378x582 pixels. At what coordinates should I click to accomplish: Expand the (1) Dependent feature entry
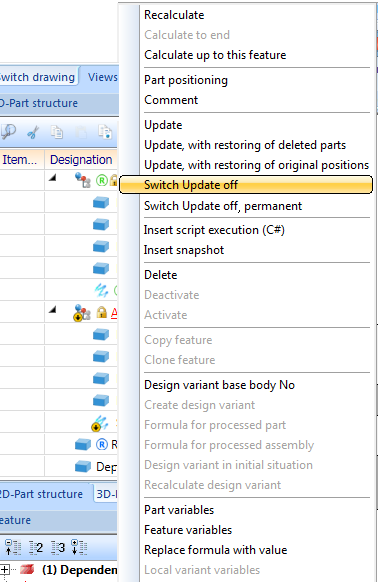[x=5, y=569]
